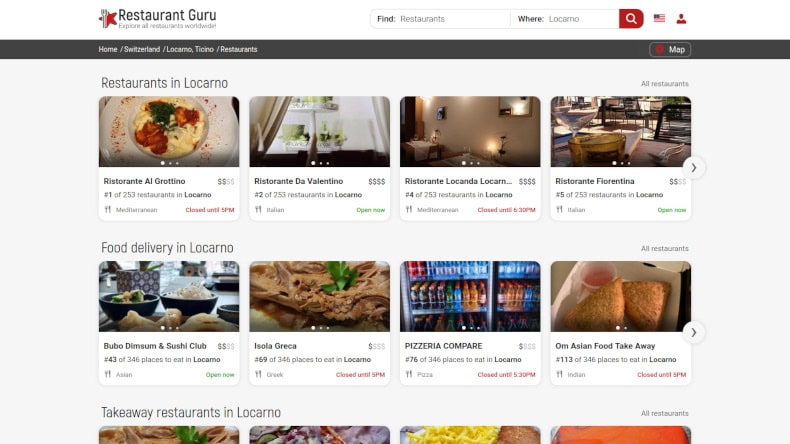Click 'Asian' cuisine label on Bubo Dimsum
Image resolution: width=790 pixels, height=444 pixels.
click(124, 374)
